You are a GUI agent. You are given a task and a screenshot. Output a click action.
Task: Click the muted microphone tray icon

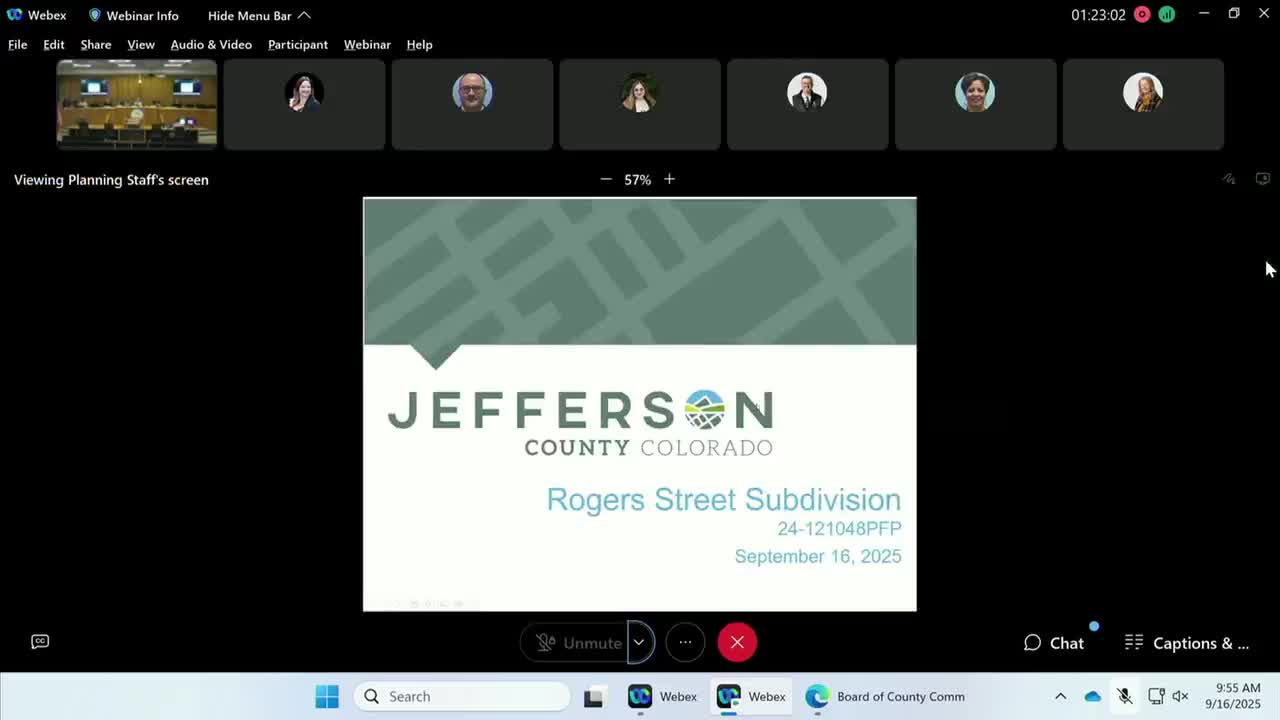pos(1124,696)
